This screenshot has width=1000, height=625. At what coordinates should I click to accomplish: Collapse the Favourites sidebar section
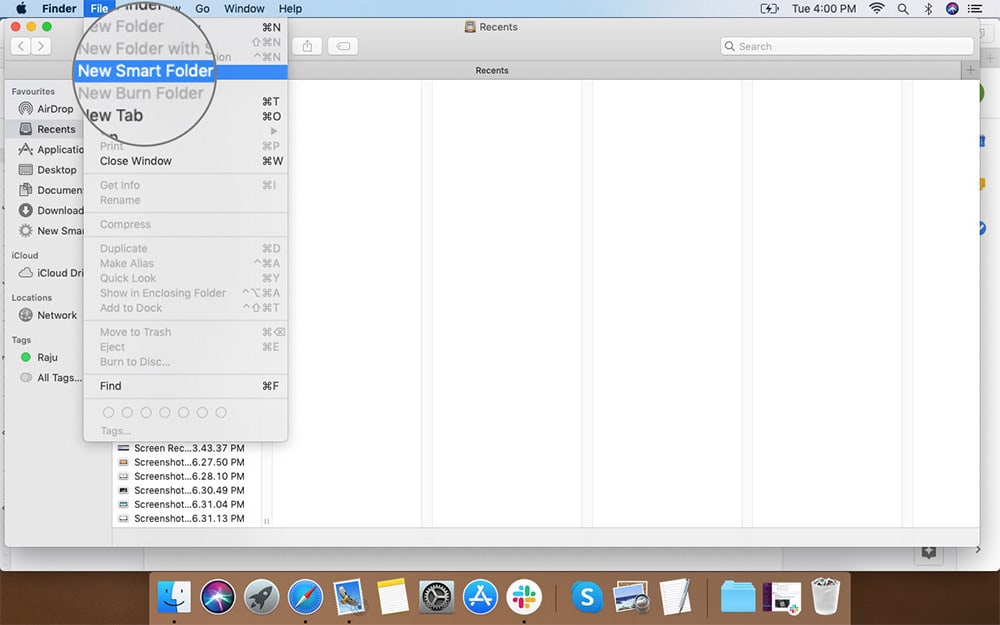click(x=37, y=91)
